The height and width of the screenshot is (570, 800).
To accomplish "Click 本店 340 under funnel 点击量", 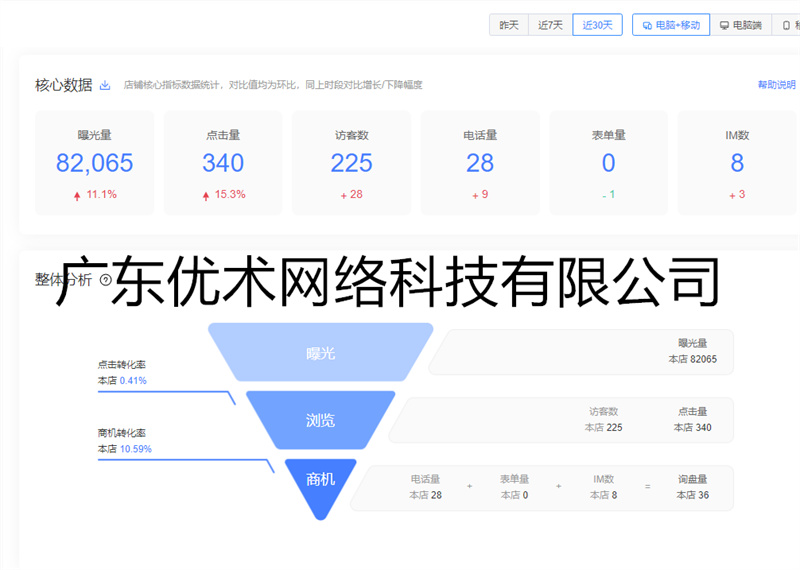I will click(692, 428).
